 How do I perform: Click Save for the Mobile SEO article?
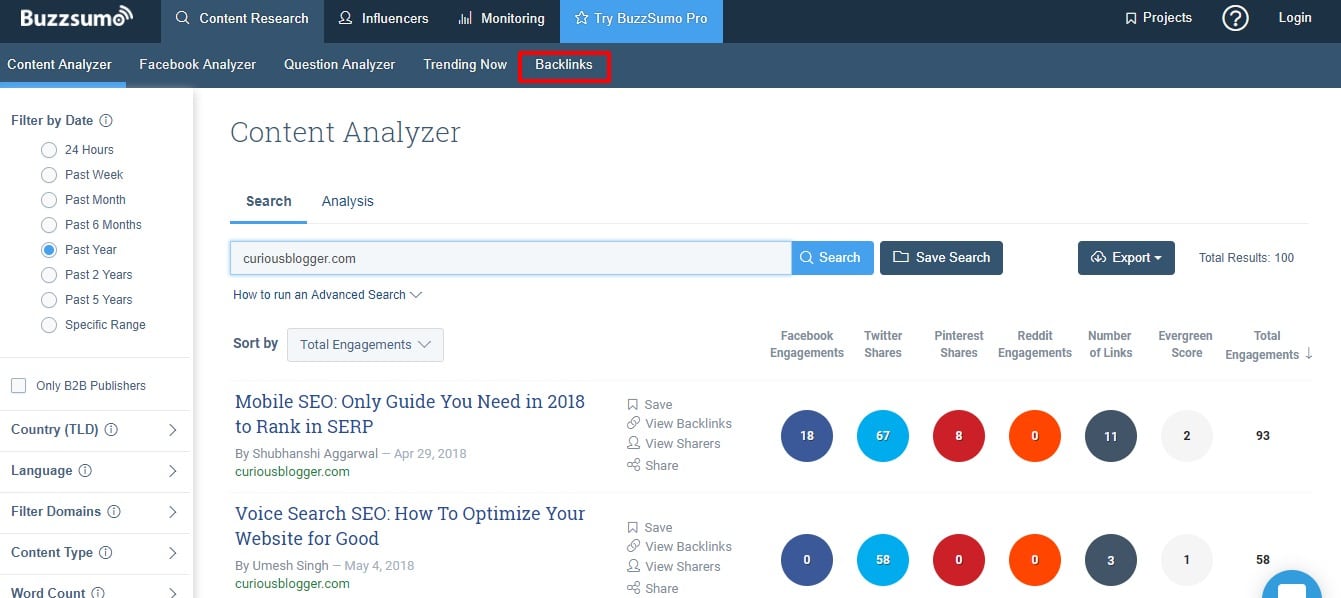(649, 405)
